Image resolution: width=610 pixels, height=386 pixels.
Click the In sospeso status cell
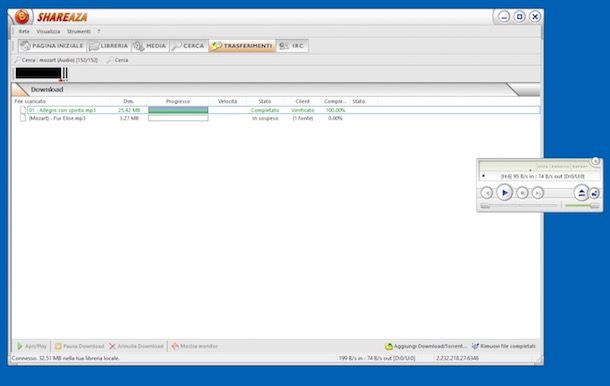click(x=265, y=118)
